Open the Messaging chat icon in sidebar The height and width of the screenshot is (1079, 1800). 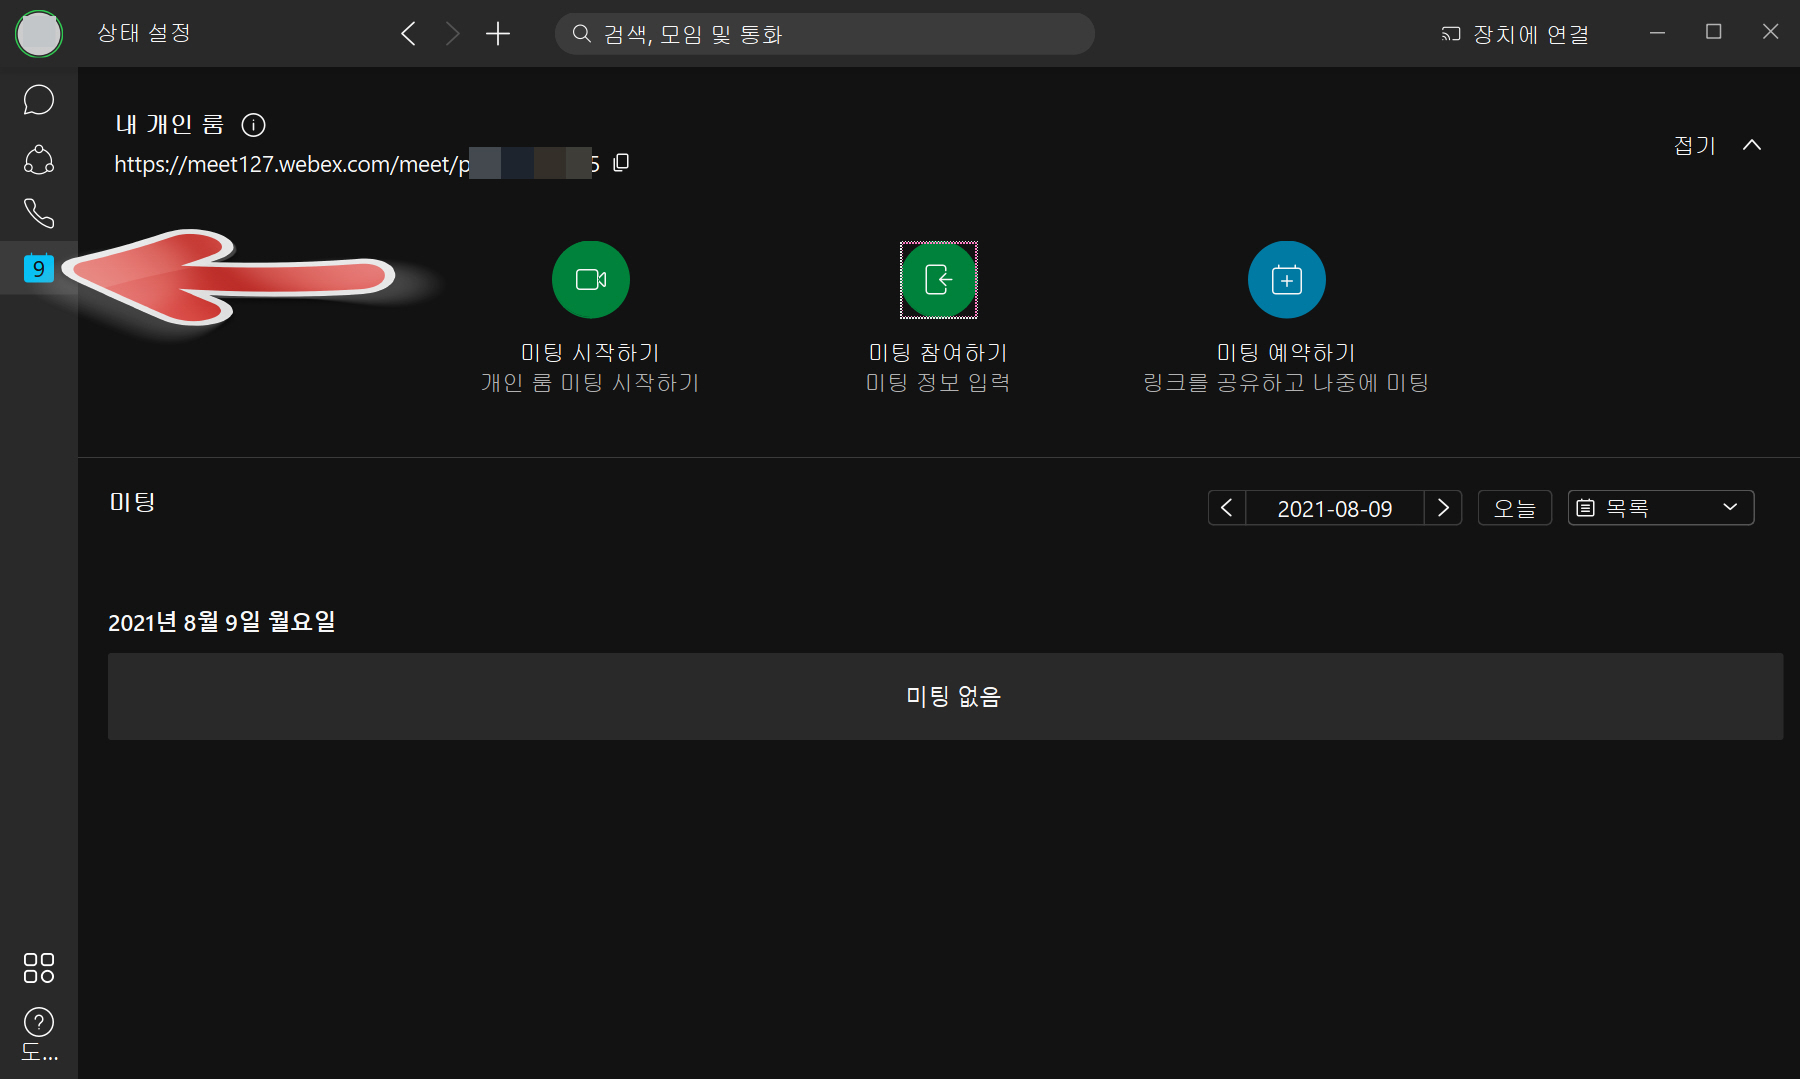pyautogui.click(x=38, y=99)
